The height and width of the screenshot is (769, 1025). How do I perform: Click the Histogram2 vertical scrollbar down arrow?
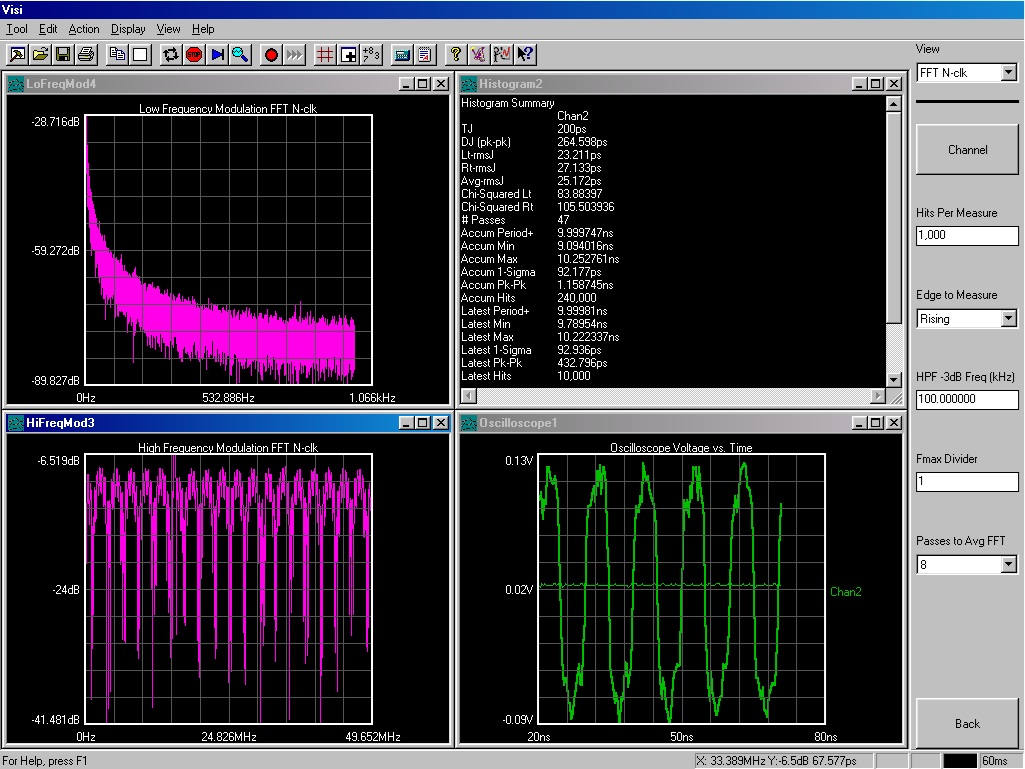894,379
